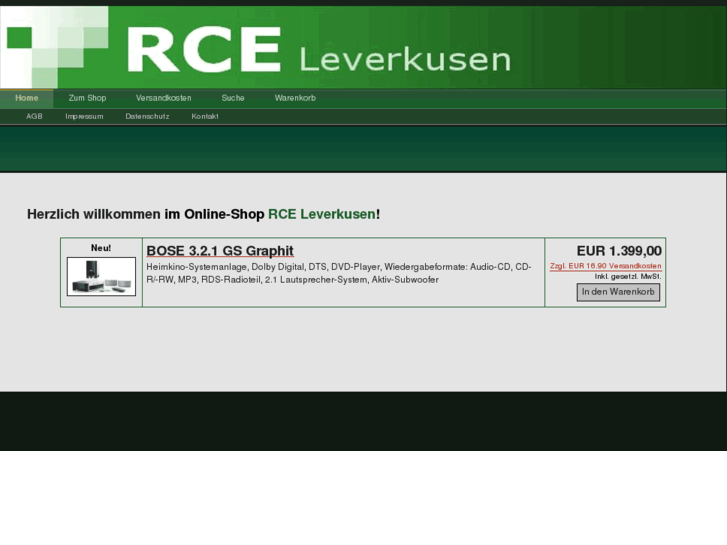Viewport: 727px width, 545px height.
Task: Go to Zum Shop menu item
Action: coord(87,98)
